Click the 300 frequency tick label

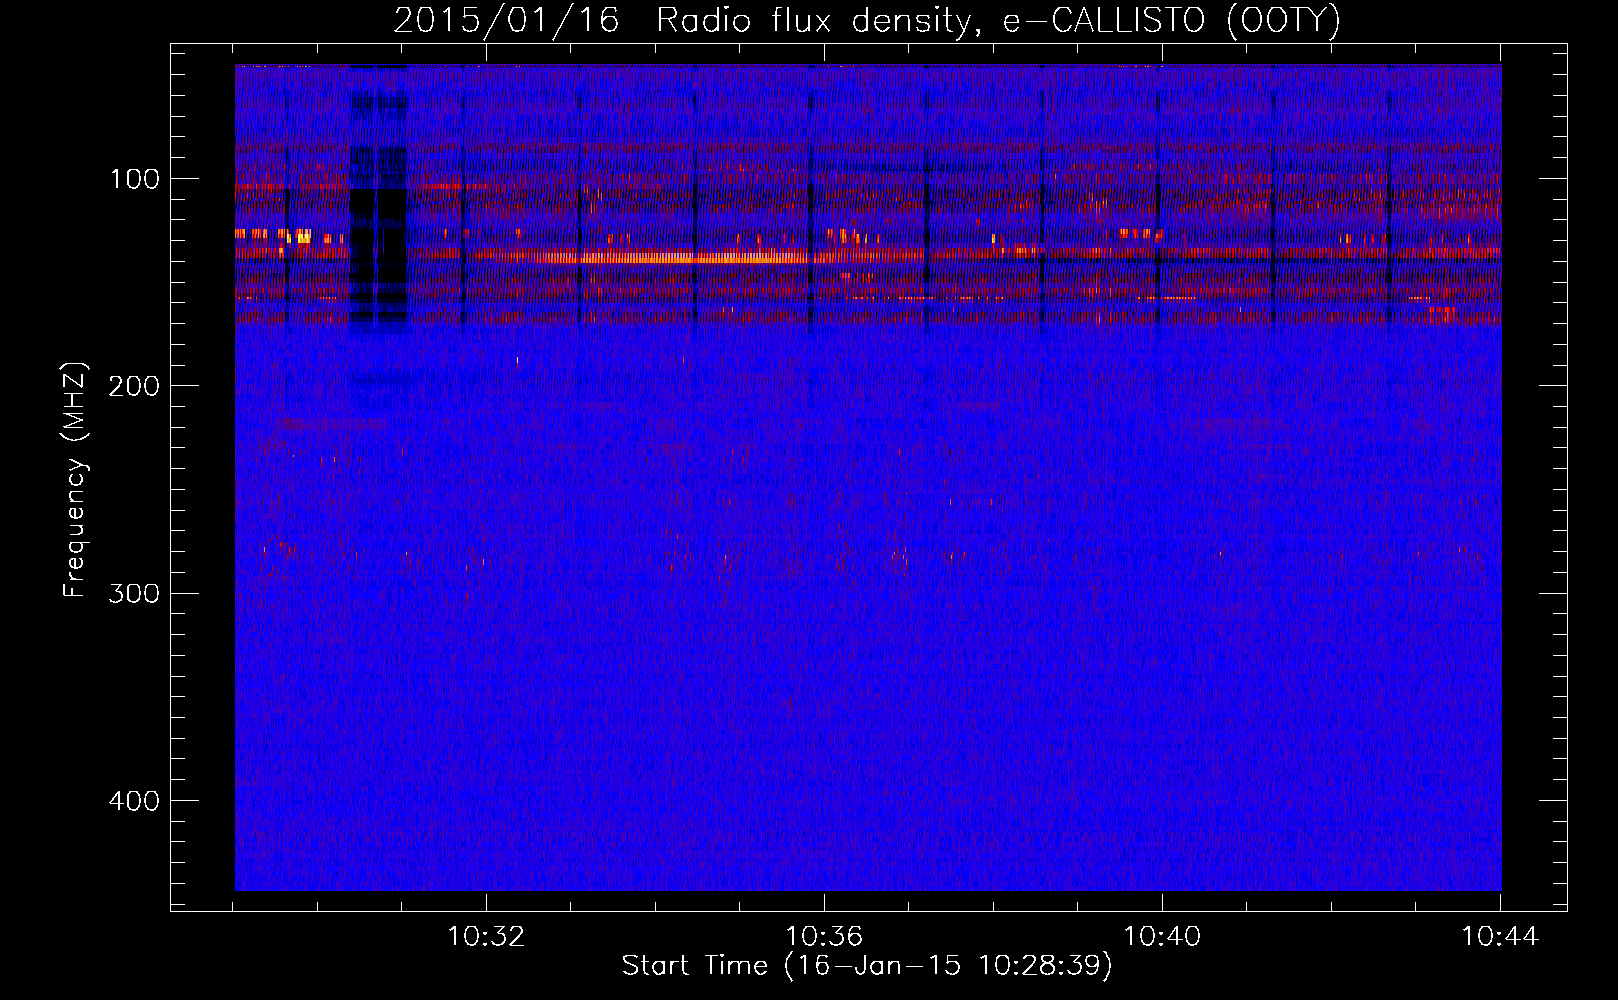coord(134,593)
